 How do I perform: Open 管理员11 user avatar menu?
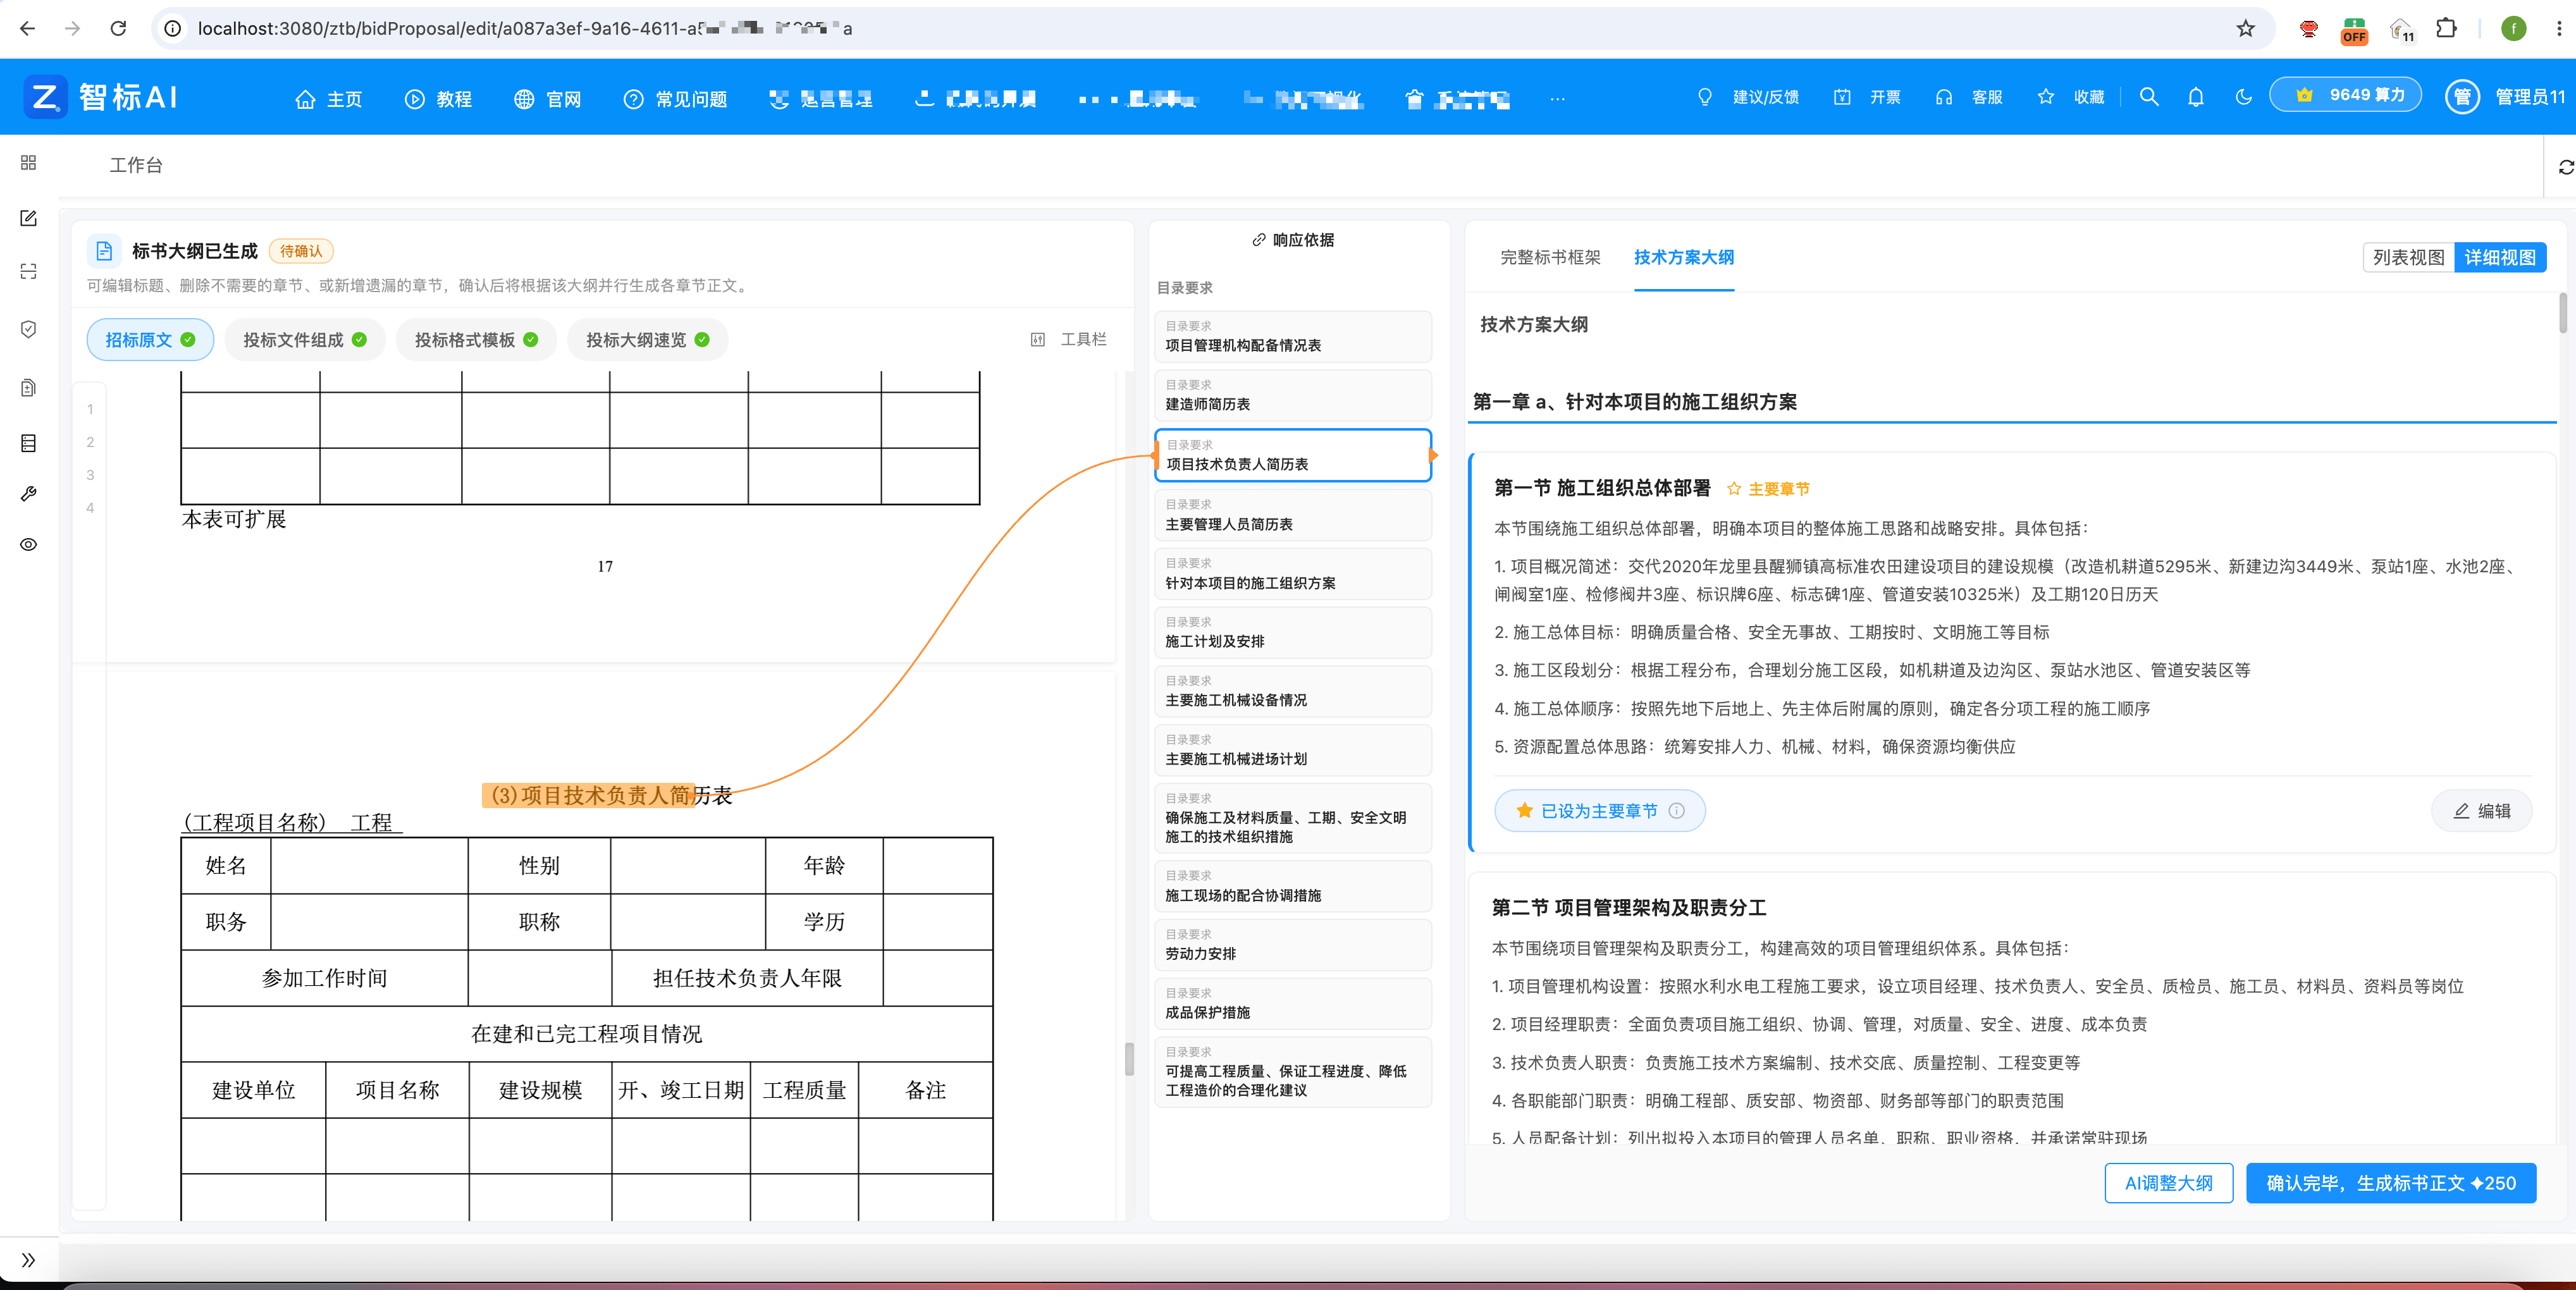(x=2505, y=97)
